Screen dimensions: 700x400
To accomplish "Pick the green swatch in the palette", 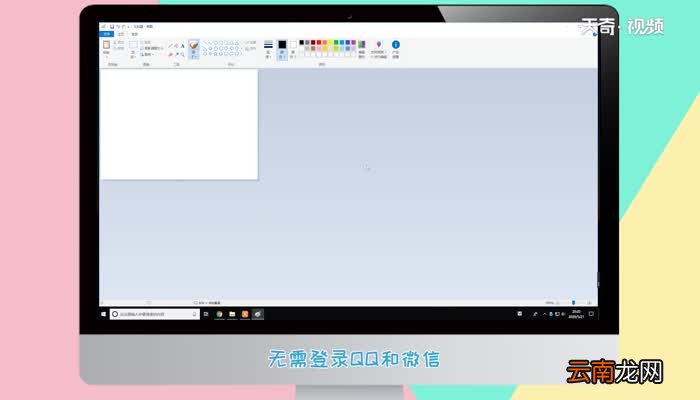I will pos(336,42).
